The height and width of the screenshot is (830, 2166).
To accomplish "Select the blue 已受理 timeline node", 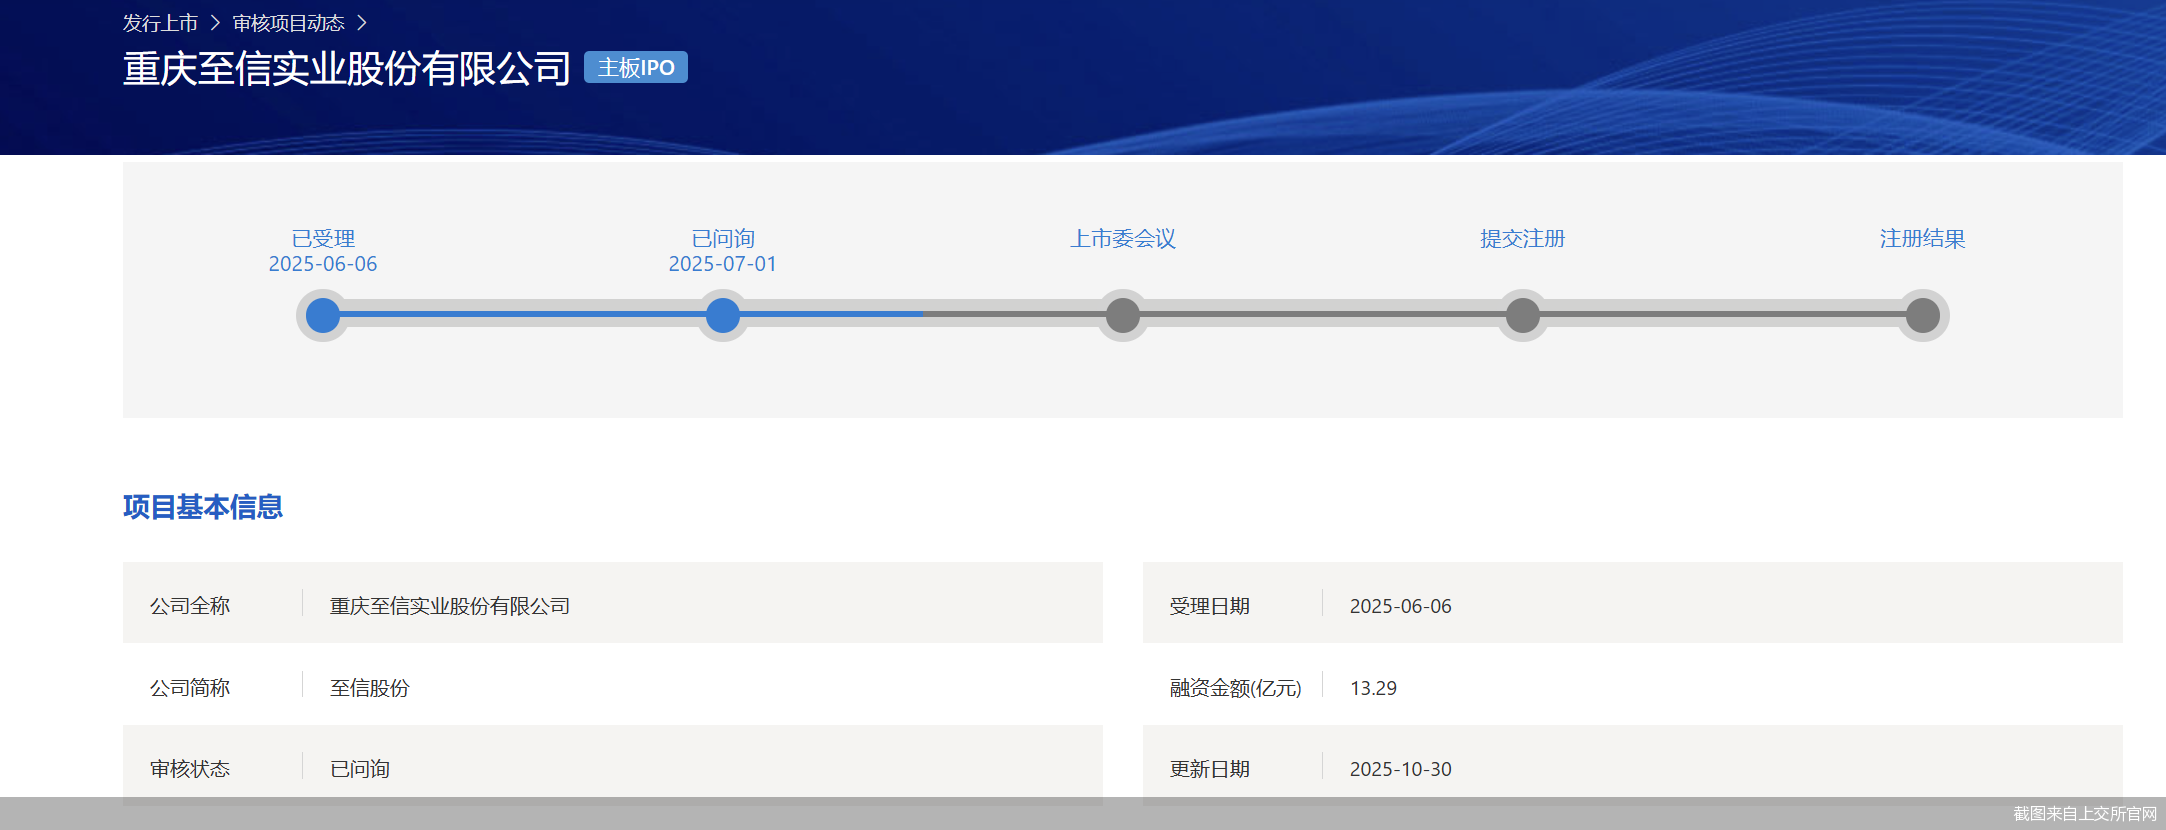I will [x=323, y=316].
